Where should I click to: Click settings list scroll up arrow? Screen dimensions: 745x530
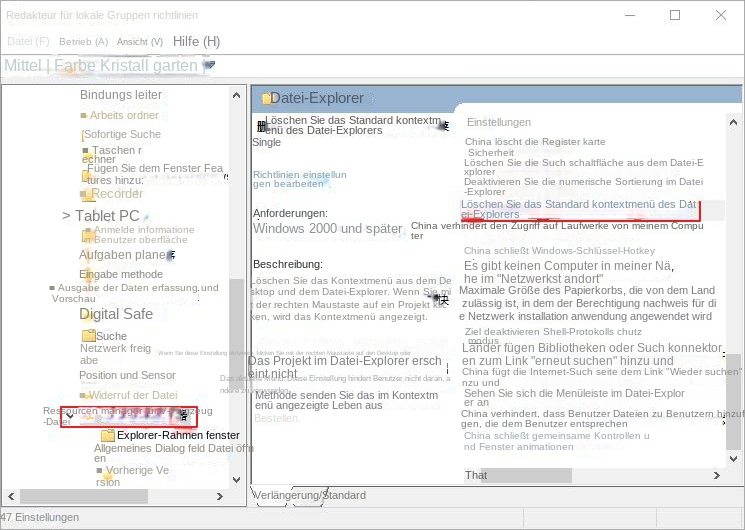pyautogui.click(x=733, y=122)
